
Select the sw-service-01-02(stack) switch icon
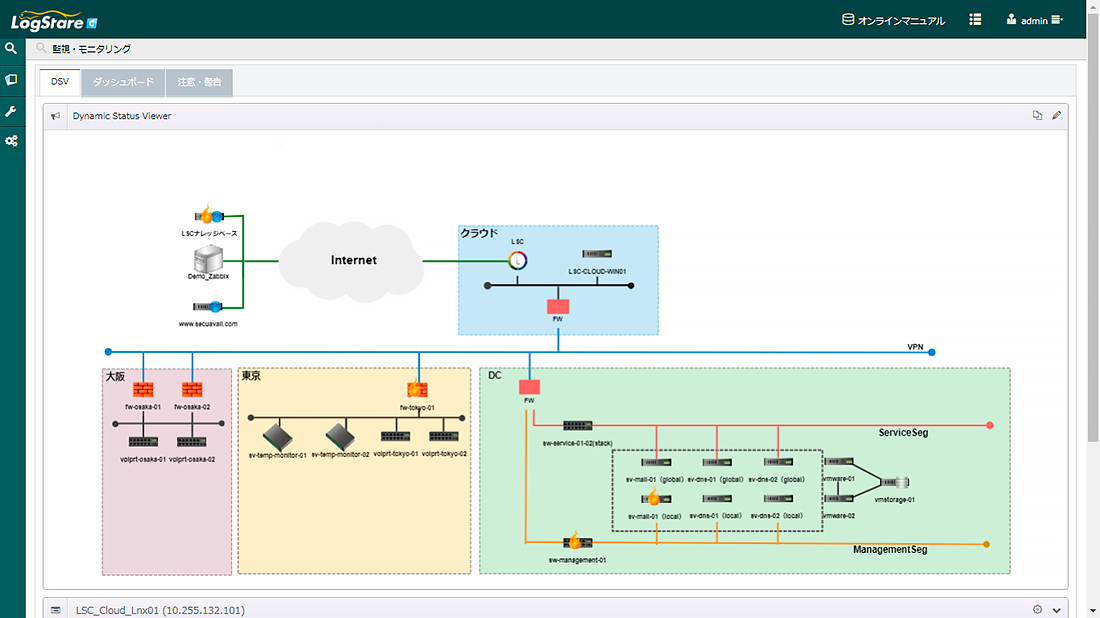click(577, 426)
